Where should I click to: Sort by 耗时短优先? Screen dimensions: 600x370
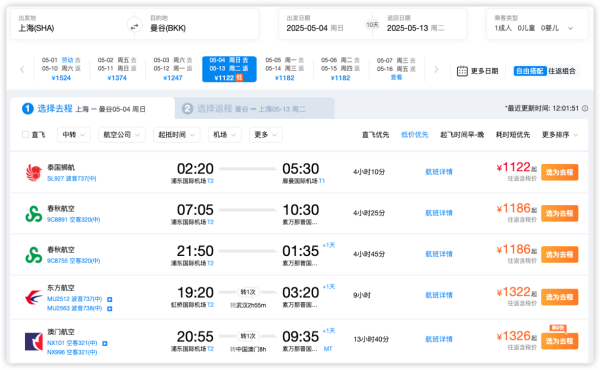click(x=513, y=135)
